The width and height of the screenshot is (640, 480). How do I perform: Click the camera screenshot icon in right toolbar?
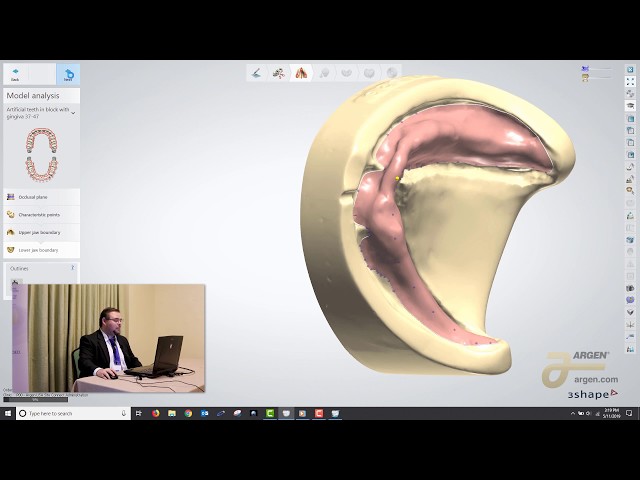(630, 288)
